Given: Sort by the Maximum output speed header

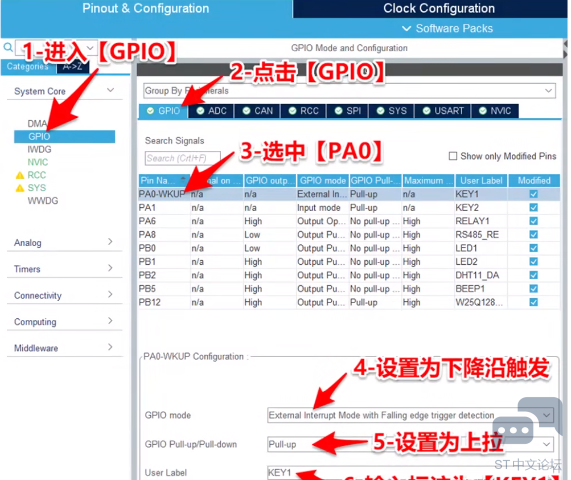Looking at the screenshot, I should tap(428, 181).
